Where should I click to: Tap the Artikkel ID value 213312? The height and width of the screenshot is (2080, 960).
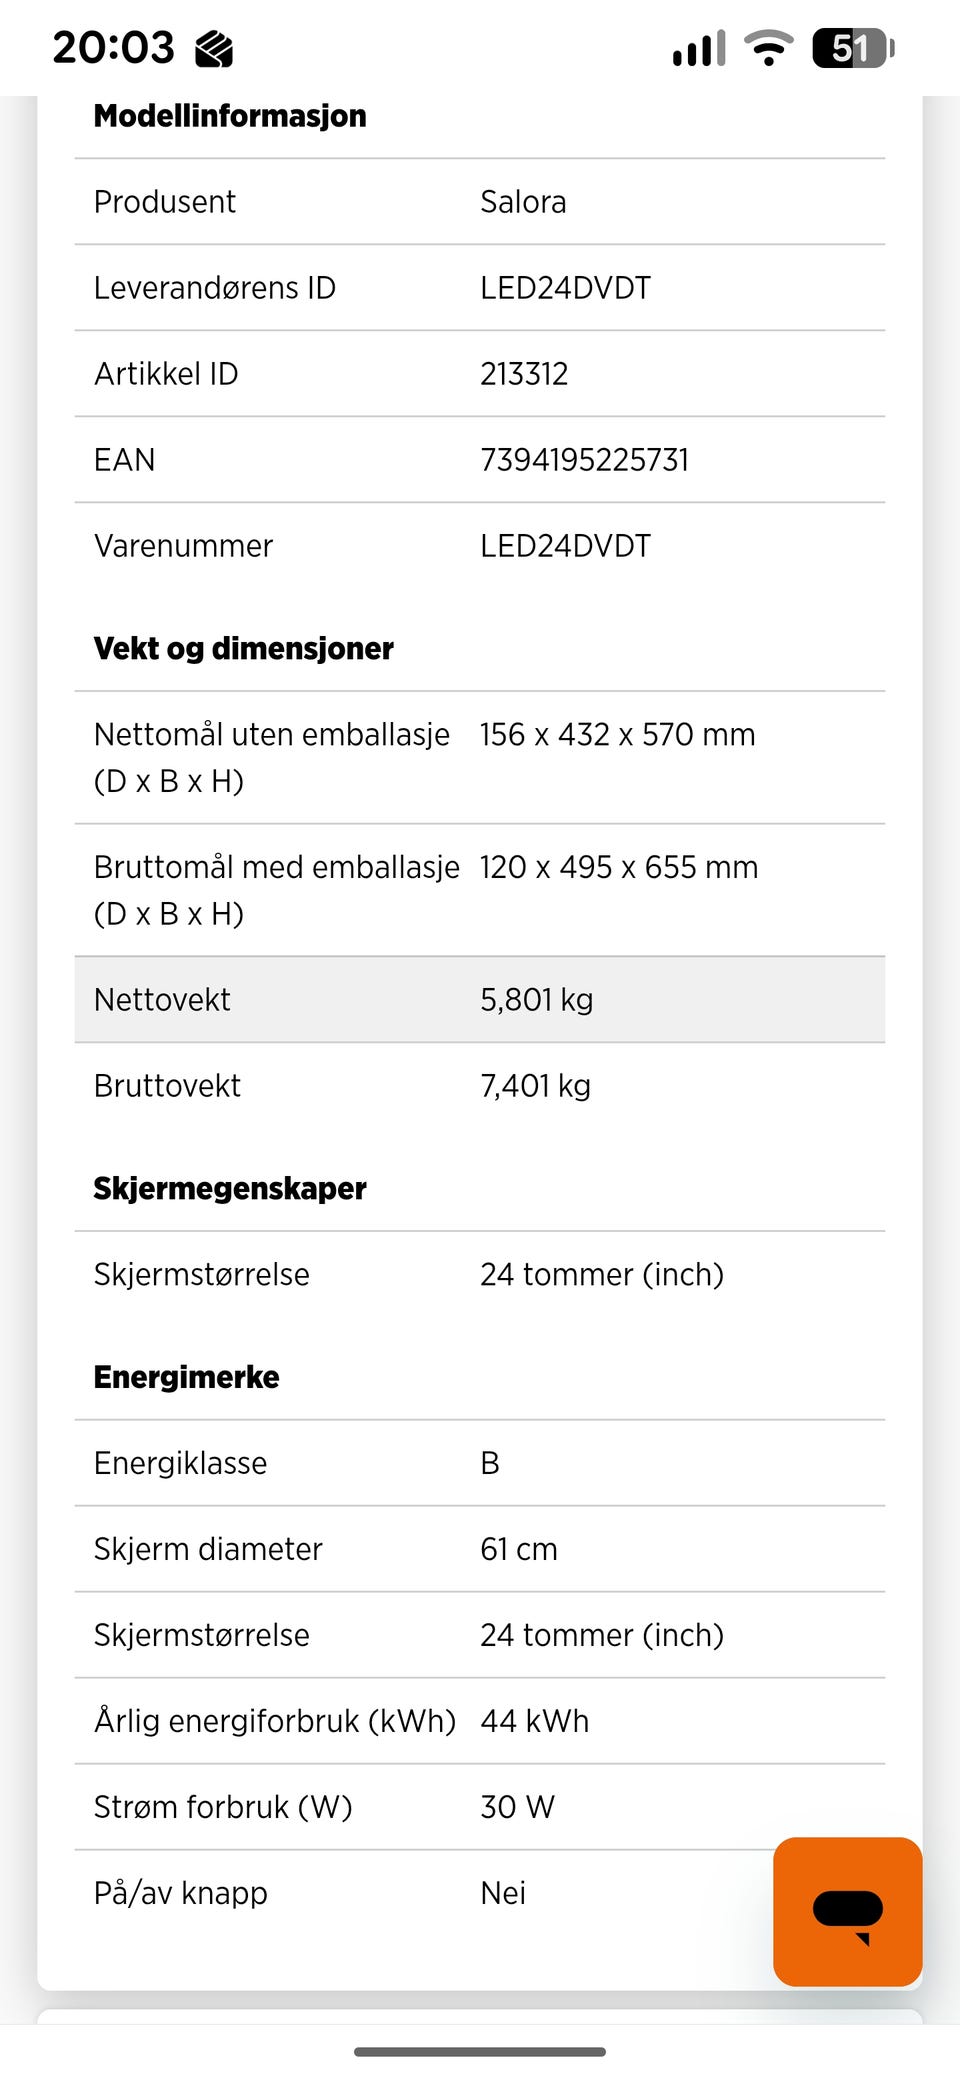[x=524, y=374]
